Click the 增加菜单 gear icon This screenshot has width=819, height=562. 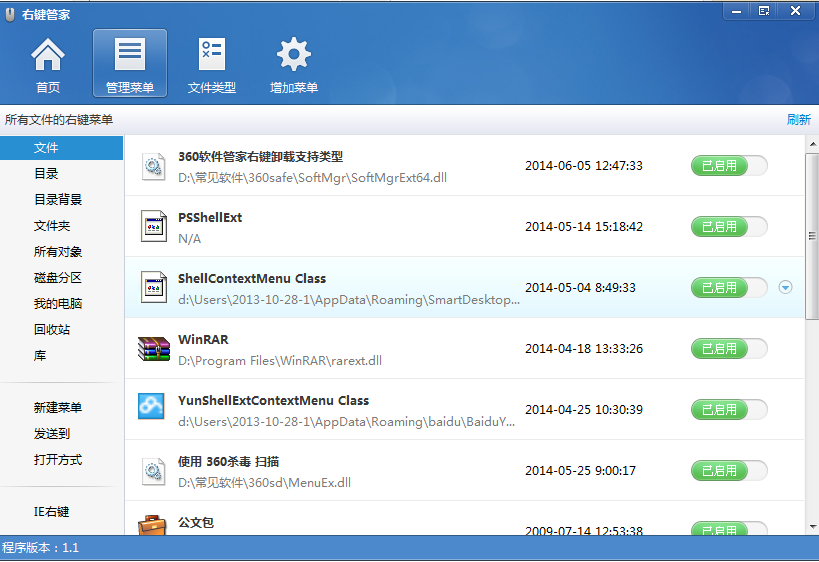pyautogui.click(x=294, y=64)
